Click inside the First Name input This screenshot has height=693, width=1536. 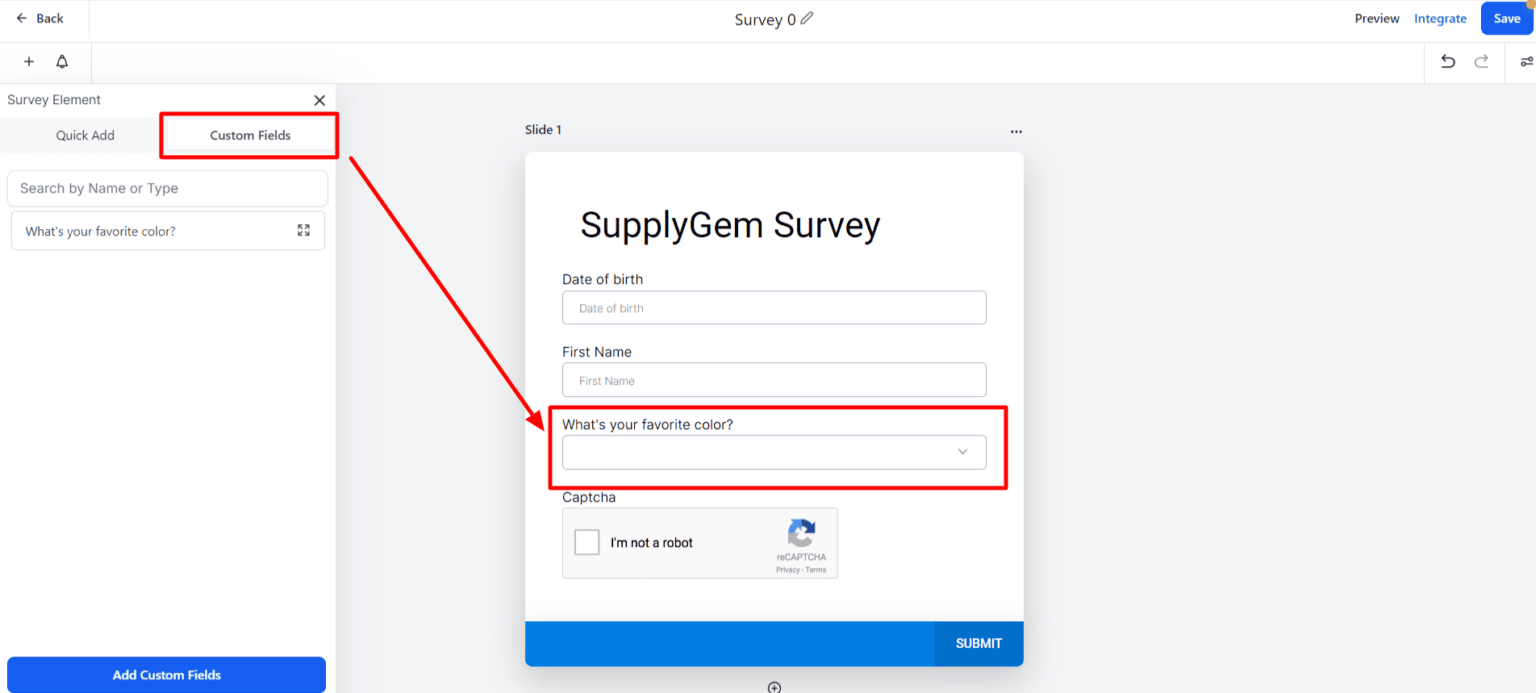[x=774, y=380]
